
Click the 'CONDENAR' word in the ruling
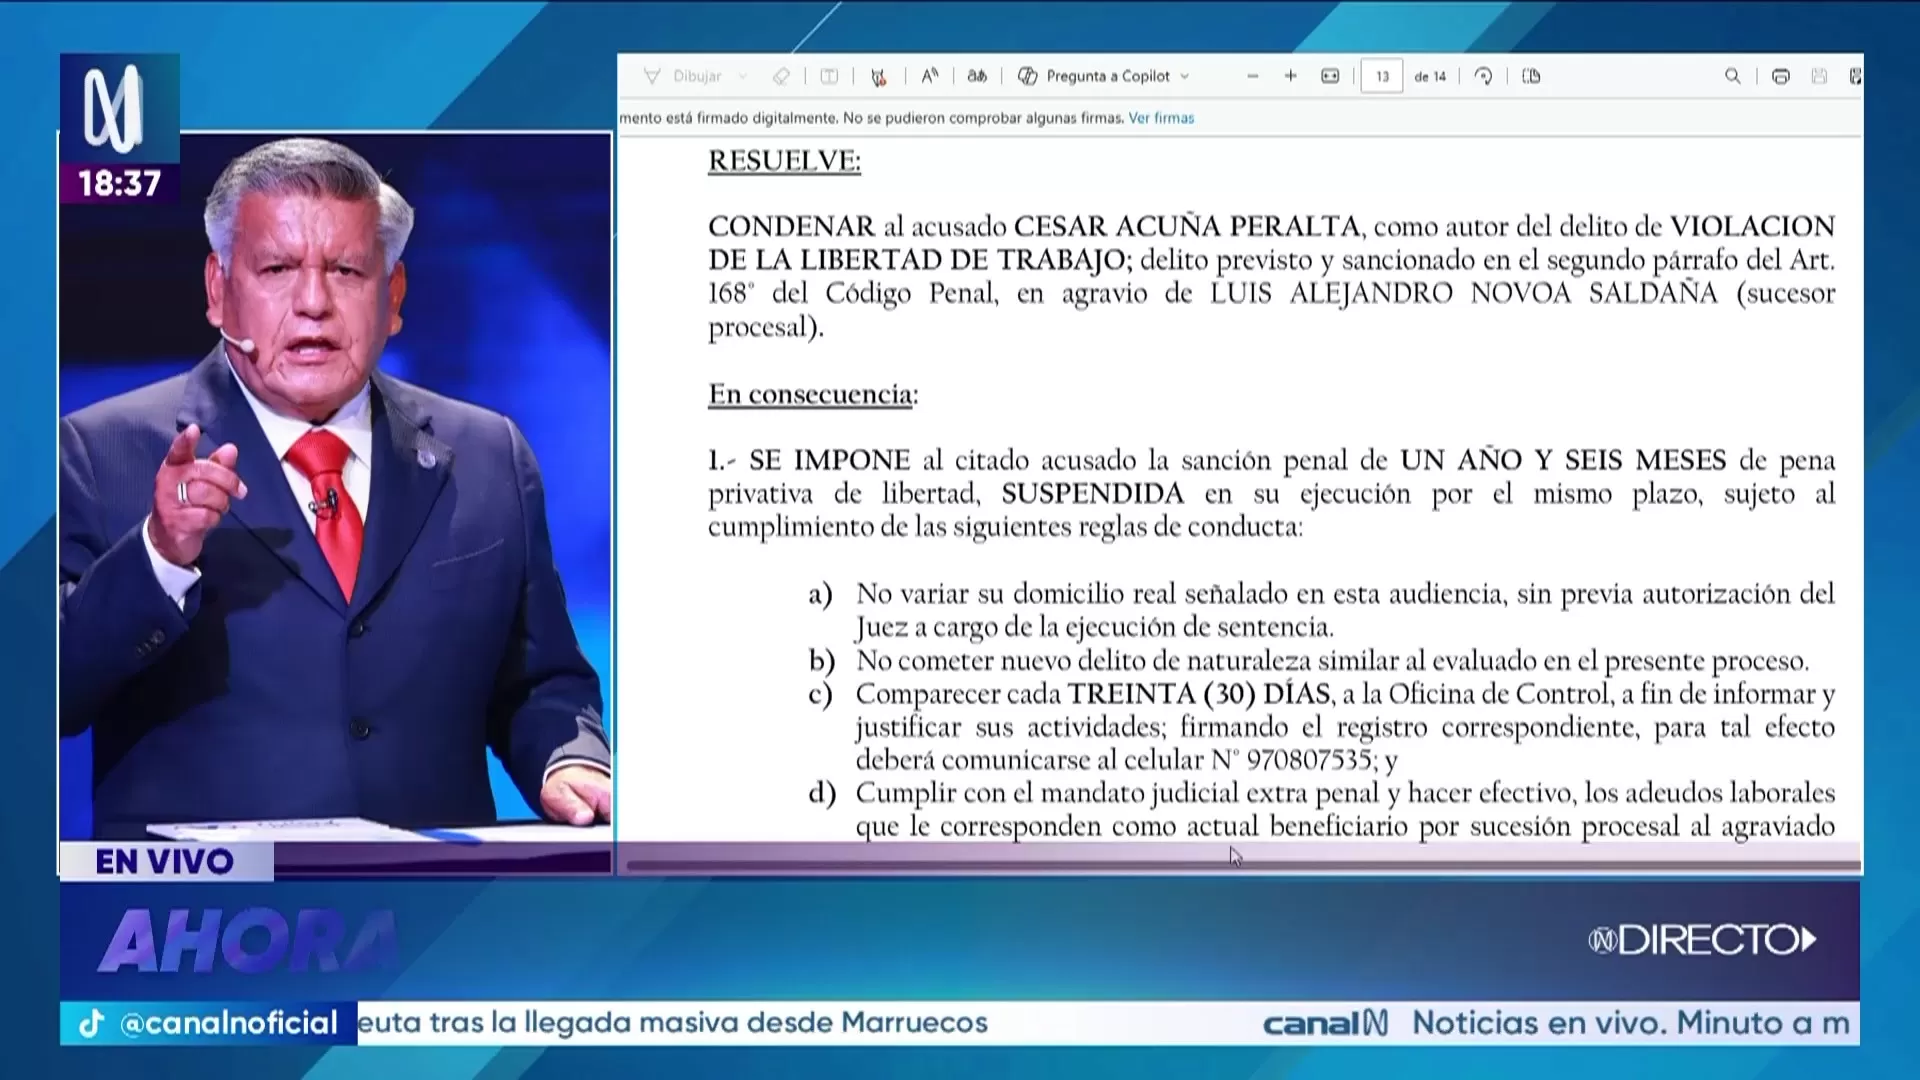pos(792,226)
